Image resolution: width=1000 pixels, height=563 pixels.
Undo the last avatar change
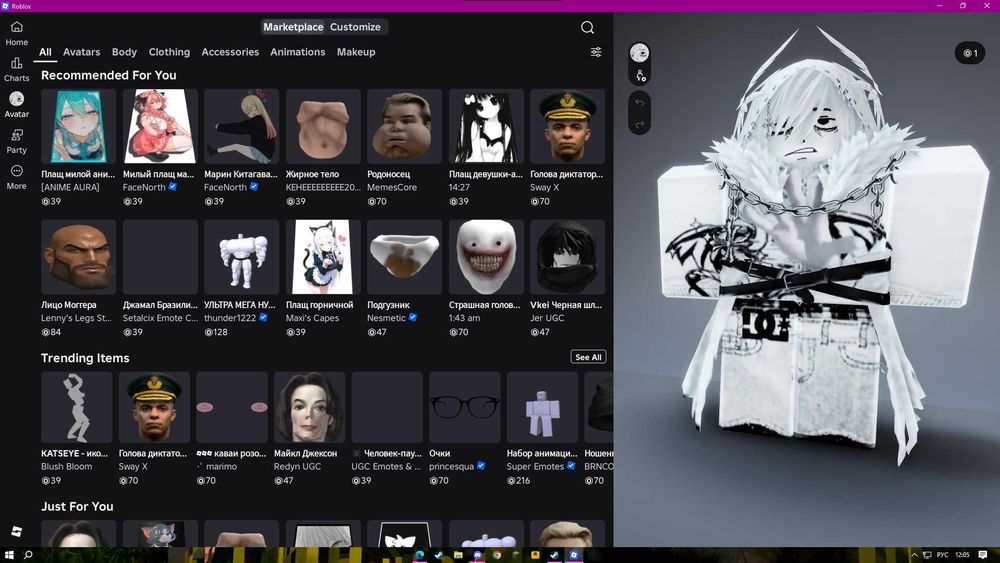(x=640, y=103)
